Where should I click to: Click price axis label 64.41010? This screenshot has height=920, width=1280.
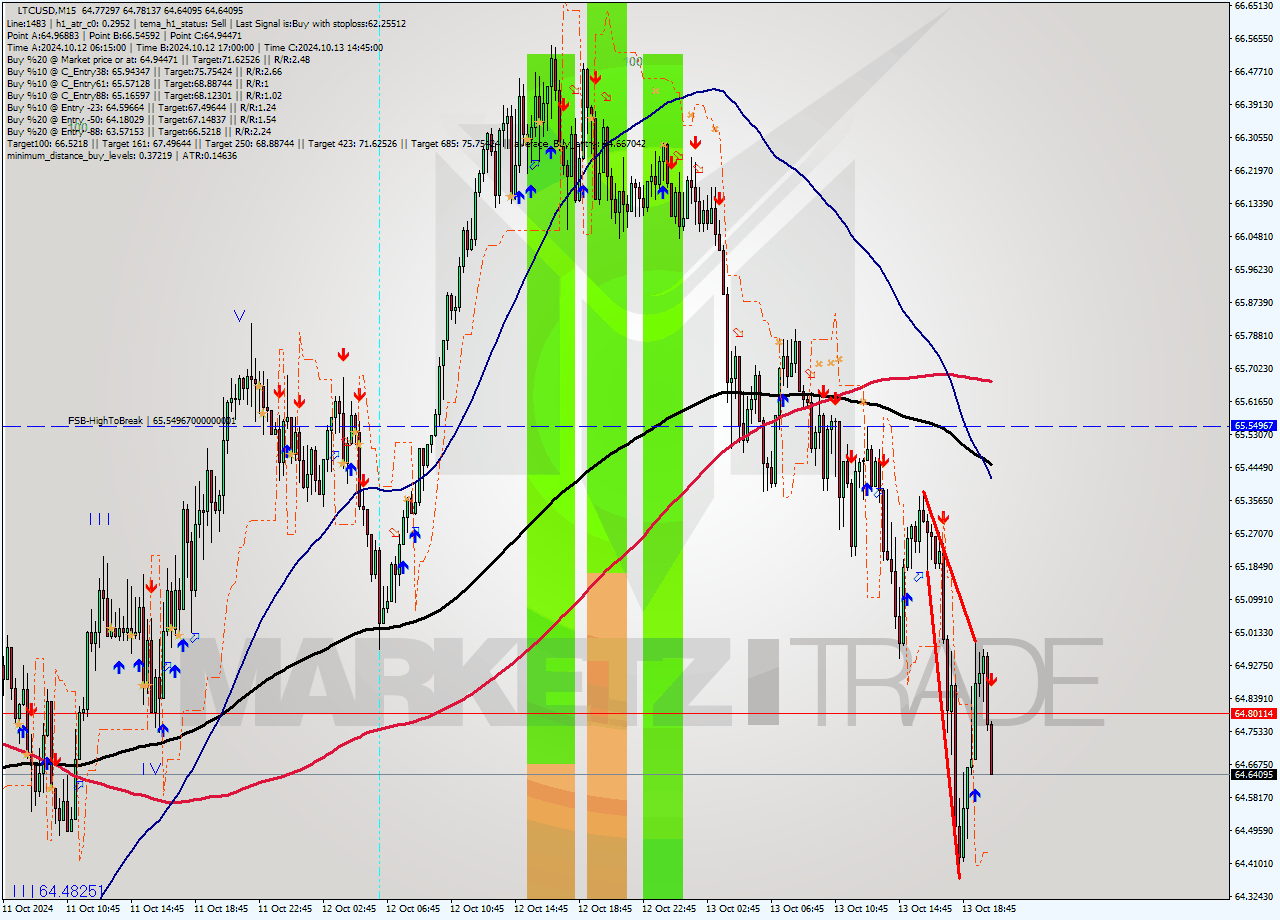pos(1253,863)
